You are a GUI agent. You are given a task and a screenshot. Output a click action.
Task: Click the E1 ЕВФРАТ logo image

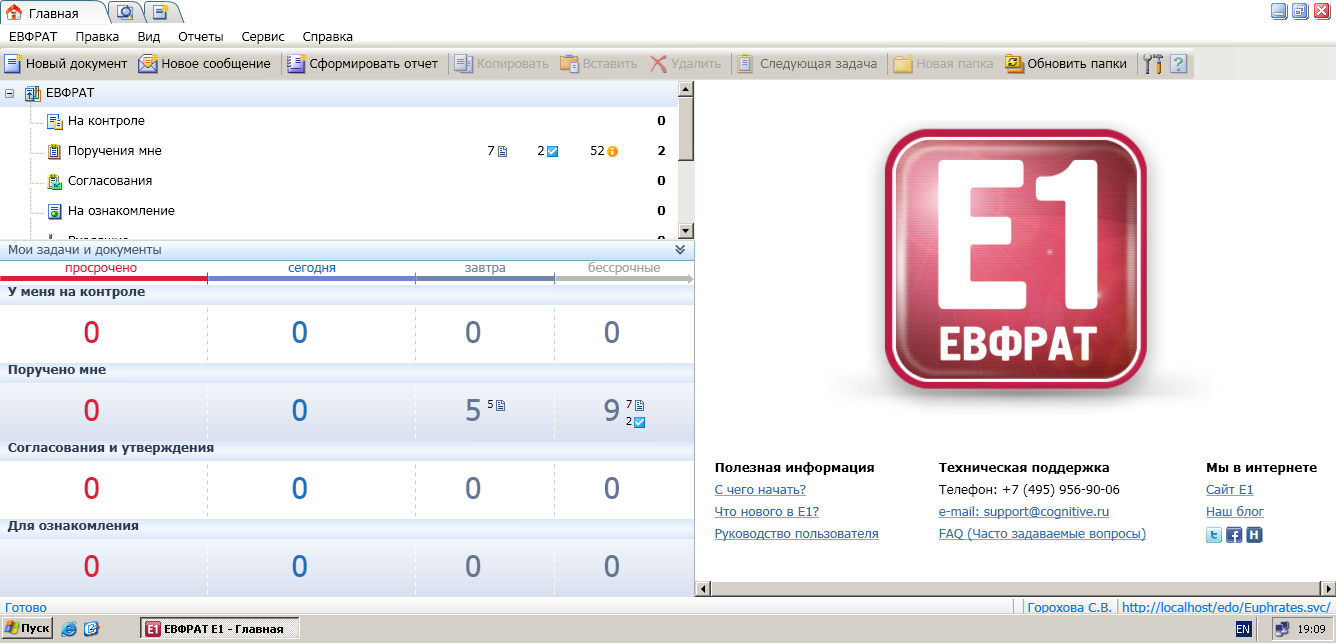(x=1016, y=260)
